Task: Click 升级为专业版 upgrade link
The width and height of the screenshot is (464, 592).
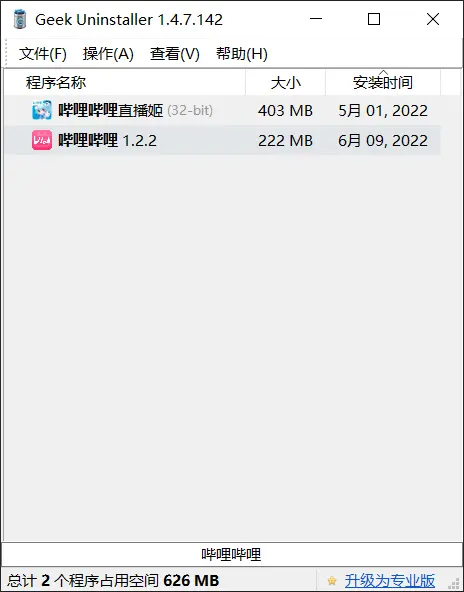Action: click(x=390, y=580)
